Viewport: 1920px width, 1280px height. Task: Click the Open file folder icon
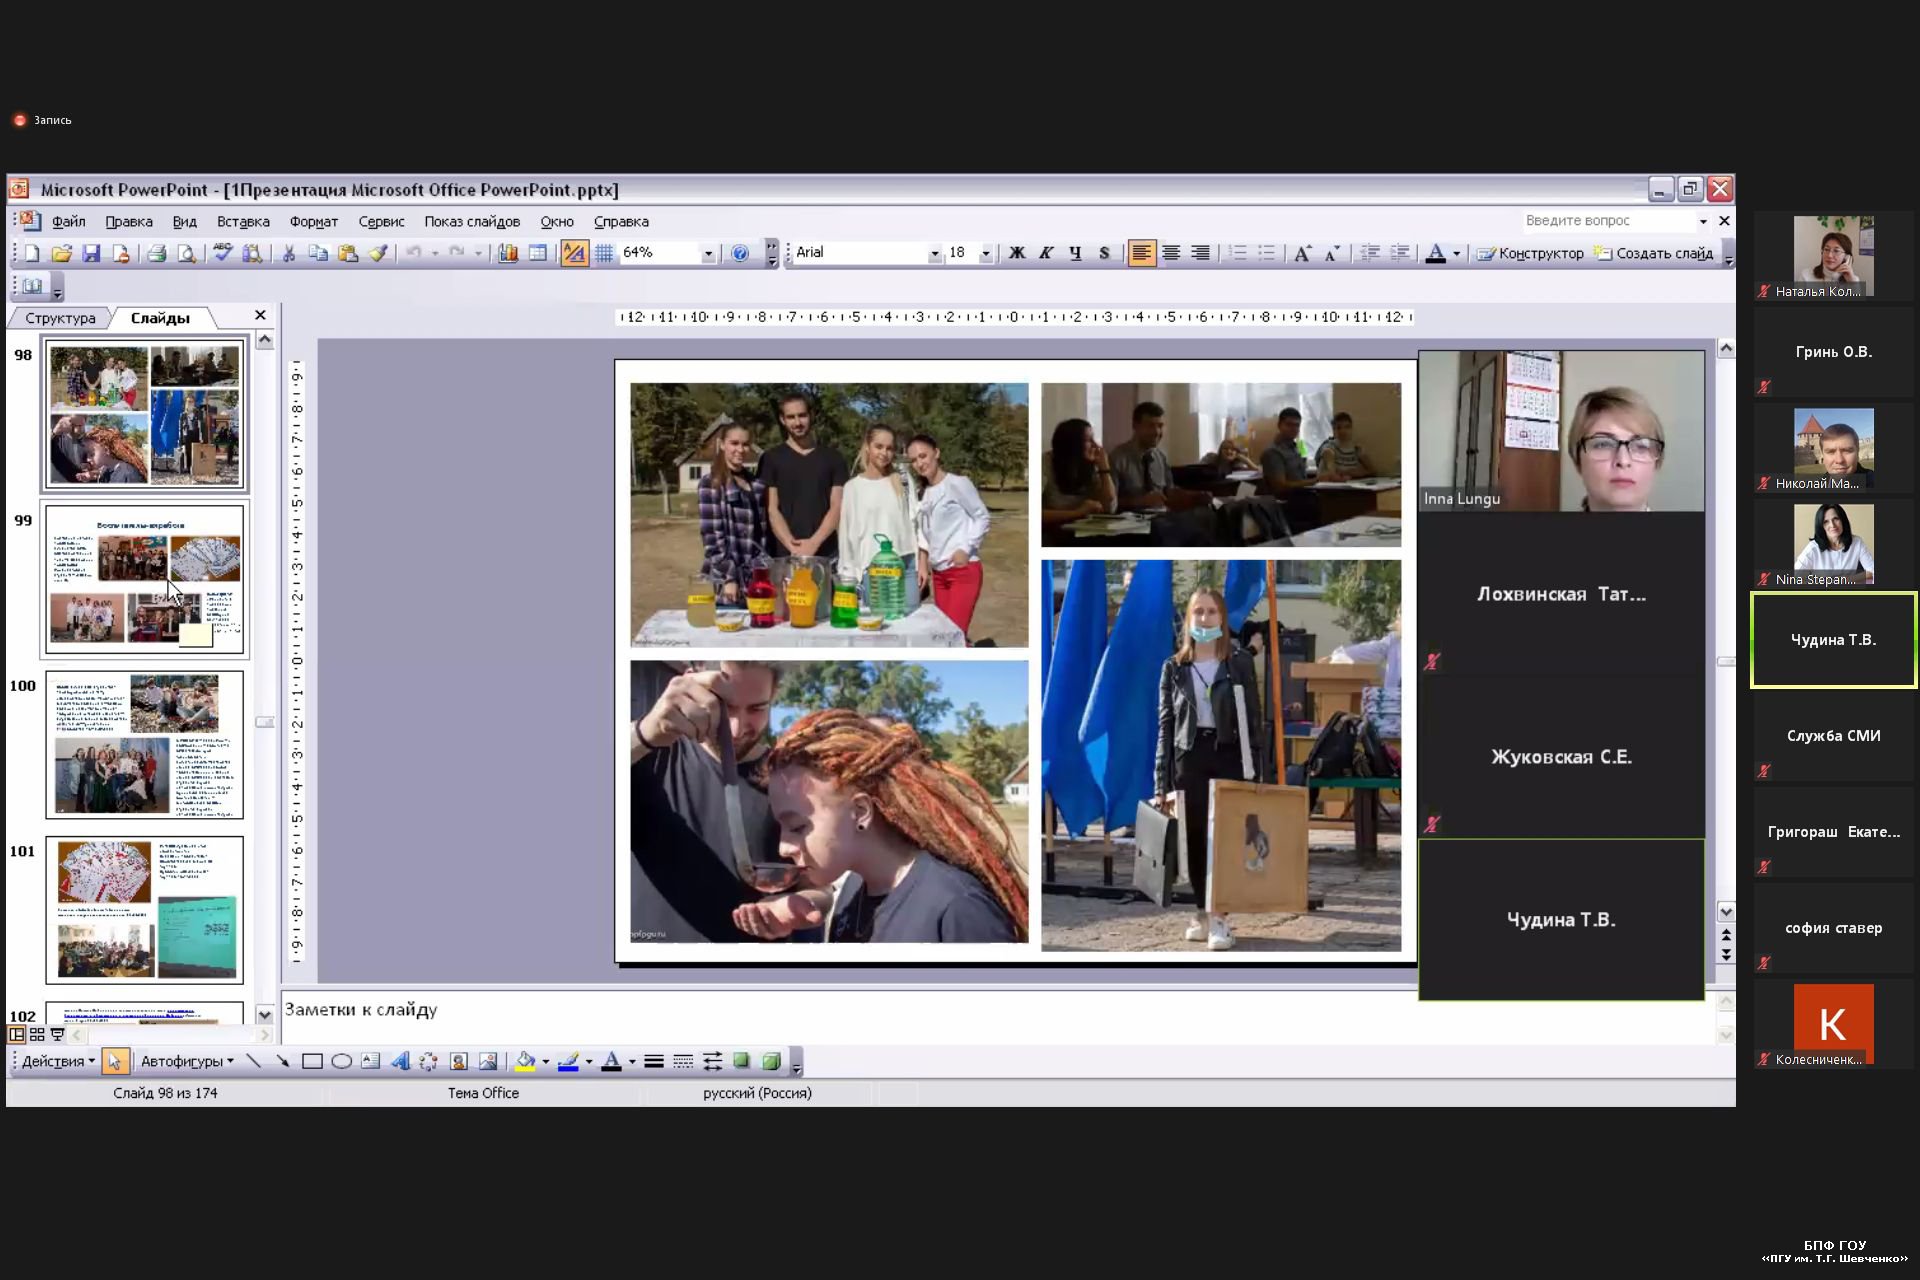(x=61, y=254)
